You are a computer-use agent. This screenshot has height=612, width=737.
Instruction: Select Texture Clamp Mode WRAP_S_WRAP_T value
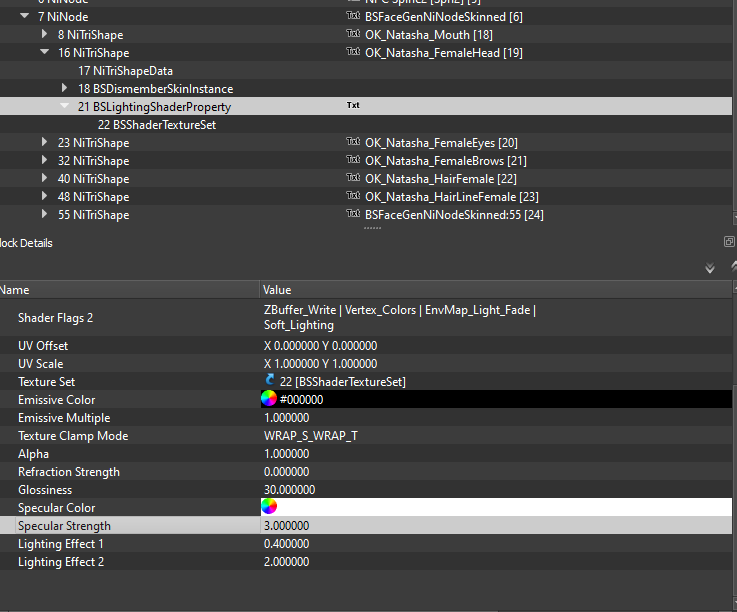tap(310, 435)
